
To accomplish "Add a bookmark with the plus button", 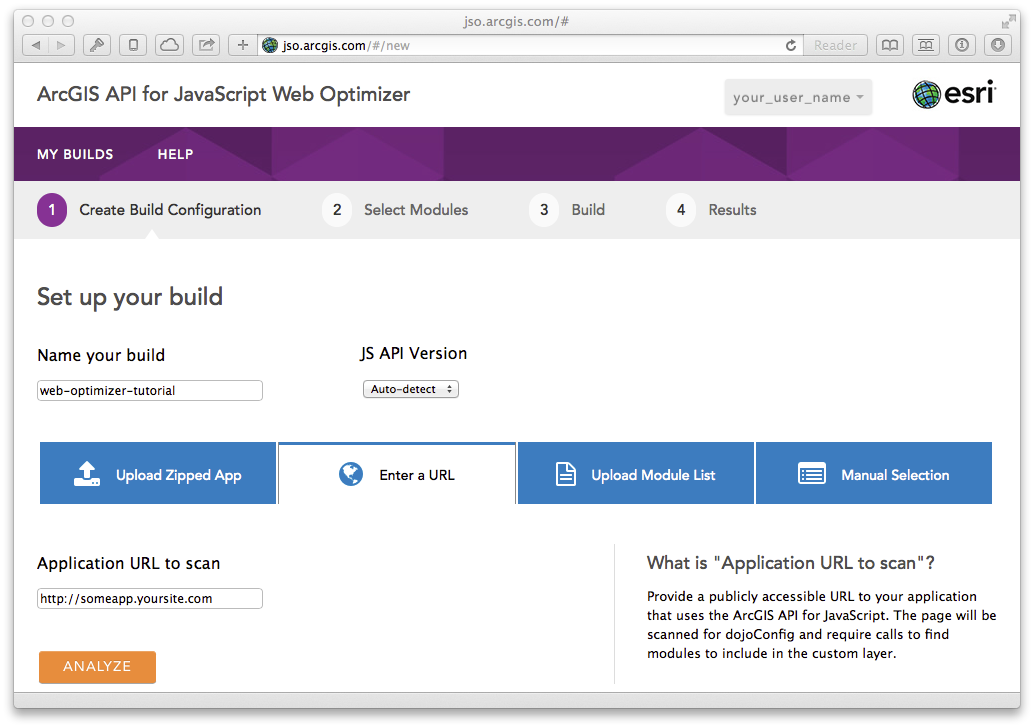I will tap(243, 46).
